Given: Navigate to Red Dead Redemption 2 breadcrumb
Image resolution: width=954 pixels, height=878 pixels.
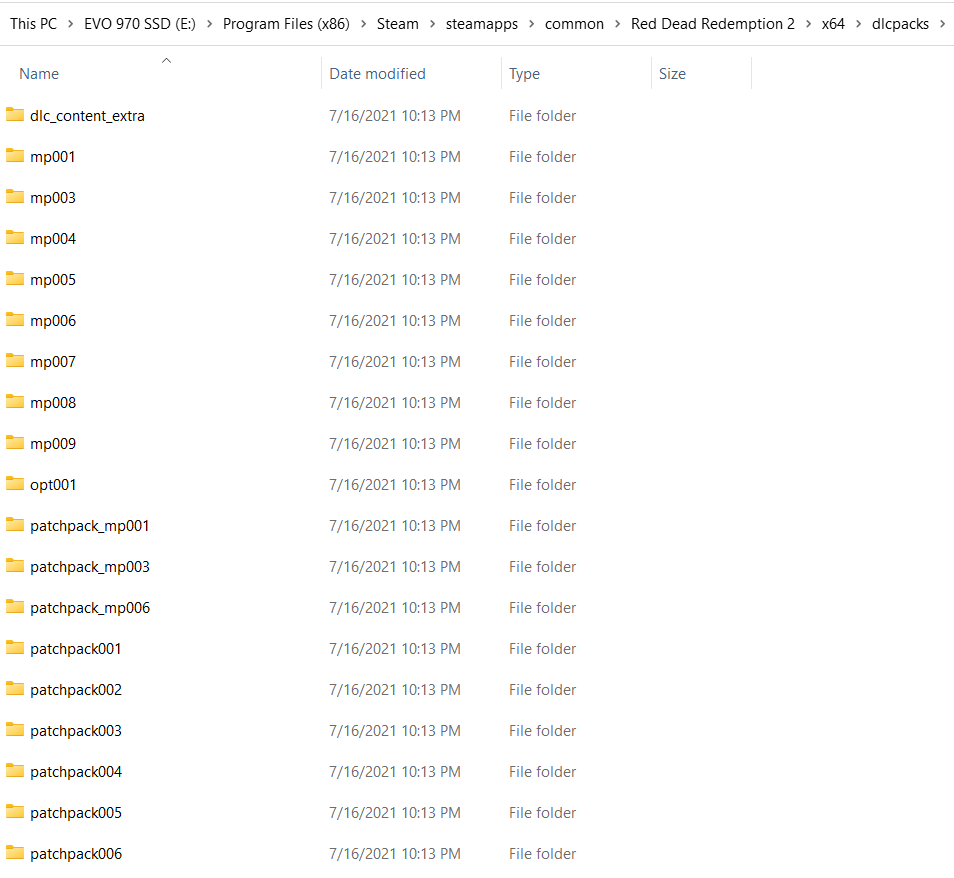Looking at the screenshot, I should coord(712,24).
